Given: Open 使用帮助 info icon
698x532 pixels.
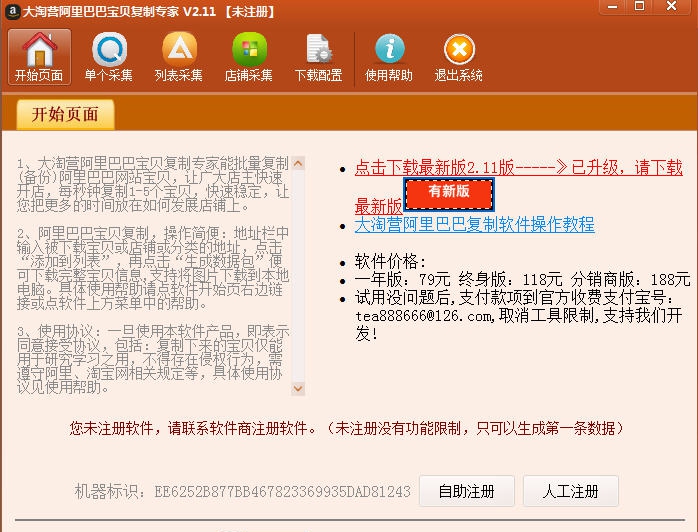Looking at the screenshot, I should (389, 57).
